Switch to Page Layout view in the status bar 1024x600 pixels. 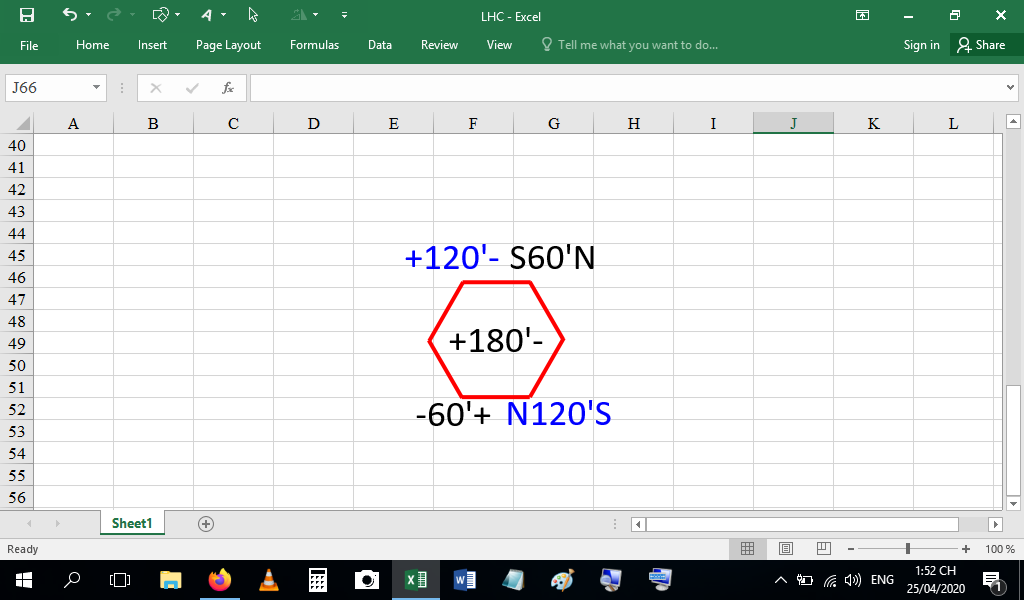[785, 549]
